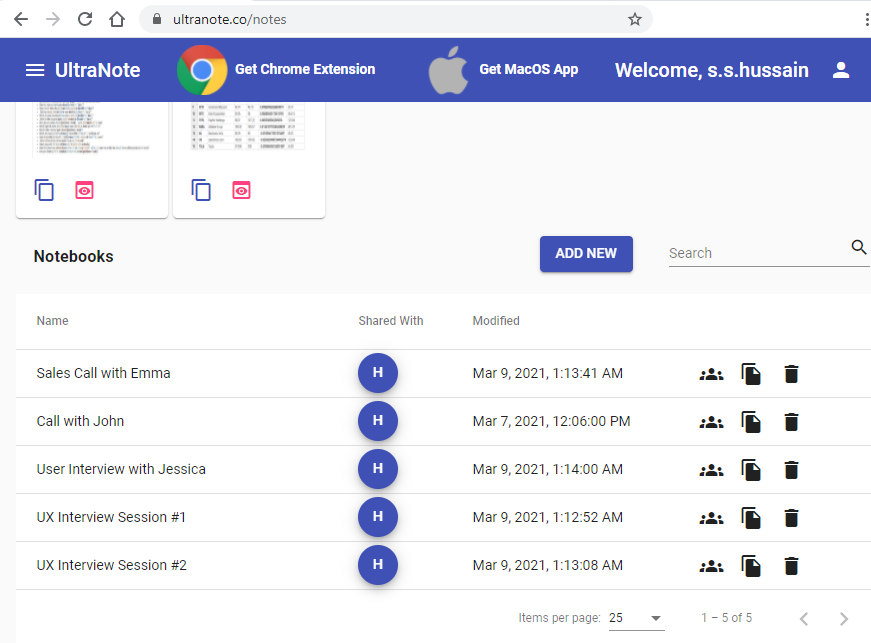Image resolution: width=871 pixels, height=643 pixels.
Task: Preview the second note card
Action: pos(241,190)
